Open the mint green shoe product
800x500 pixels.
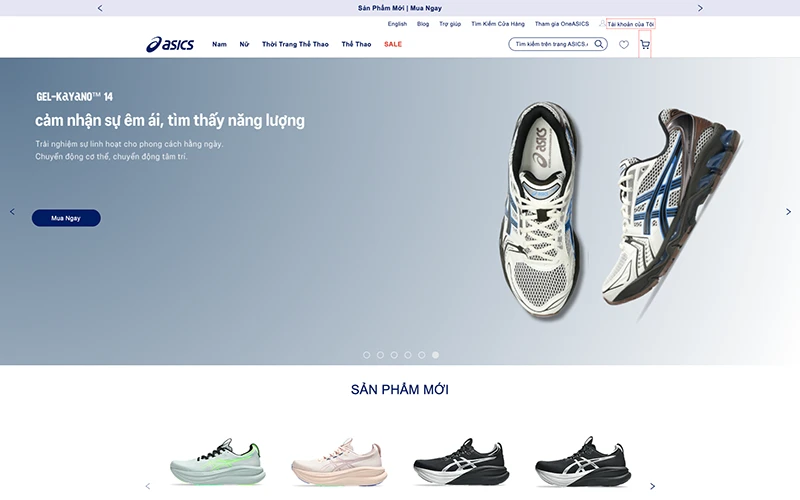tap(216, 462)
